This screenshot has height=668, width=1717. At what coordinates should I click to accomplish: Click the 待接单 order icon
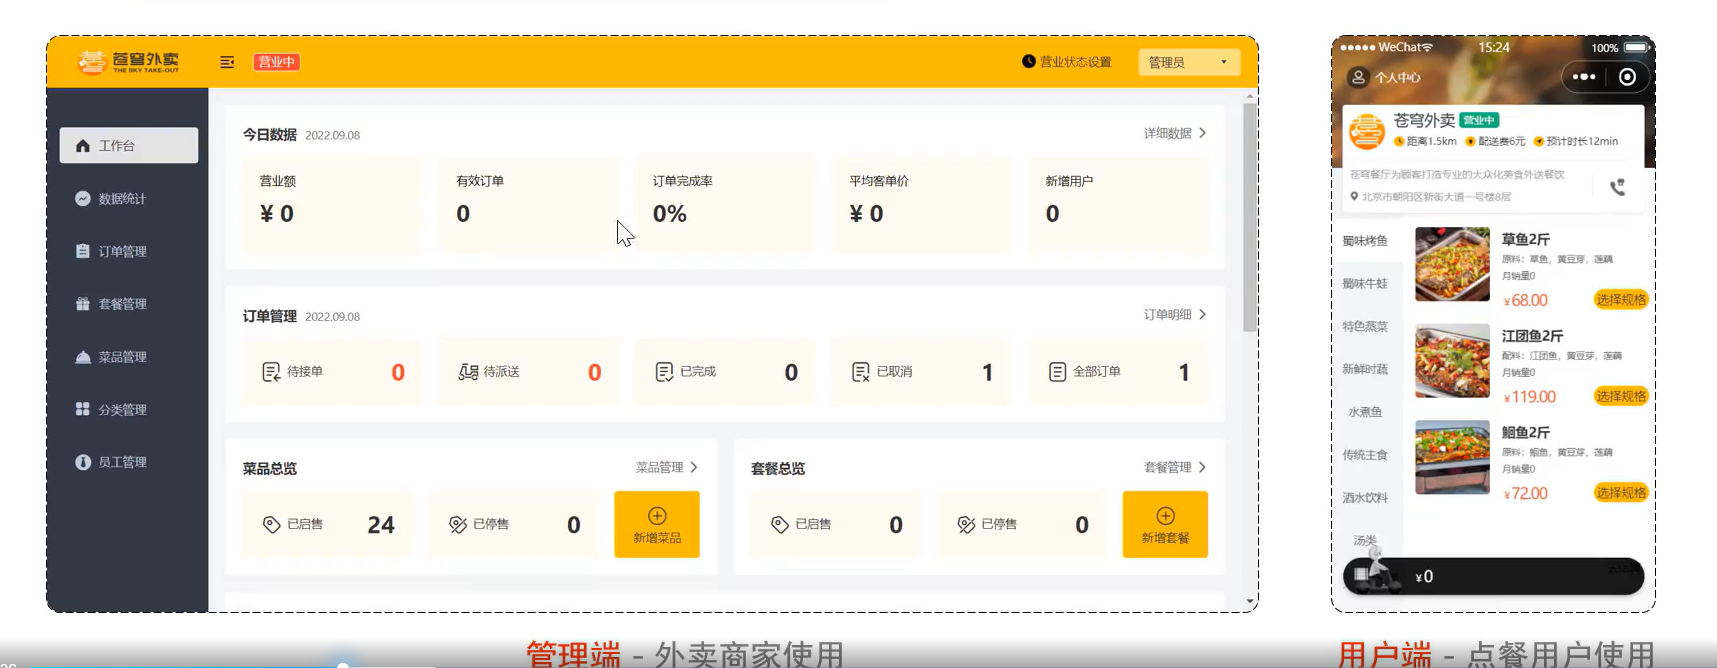click(x=271, y=372)
